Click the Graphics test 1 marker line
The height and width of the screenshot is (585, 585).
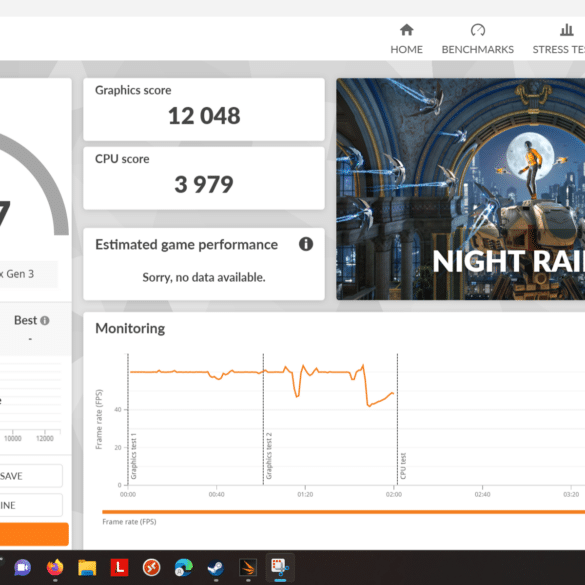tap(128, 419)
